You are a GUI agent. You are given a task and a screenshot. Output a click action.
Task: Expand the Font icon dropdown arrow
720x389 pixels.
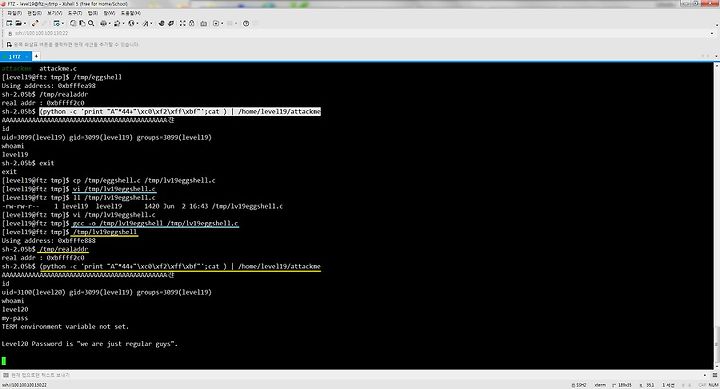tap(152, 23)
